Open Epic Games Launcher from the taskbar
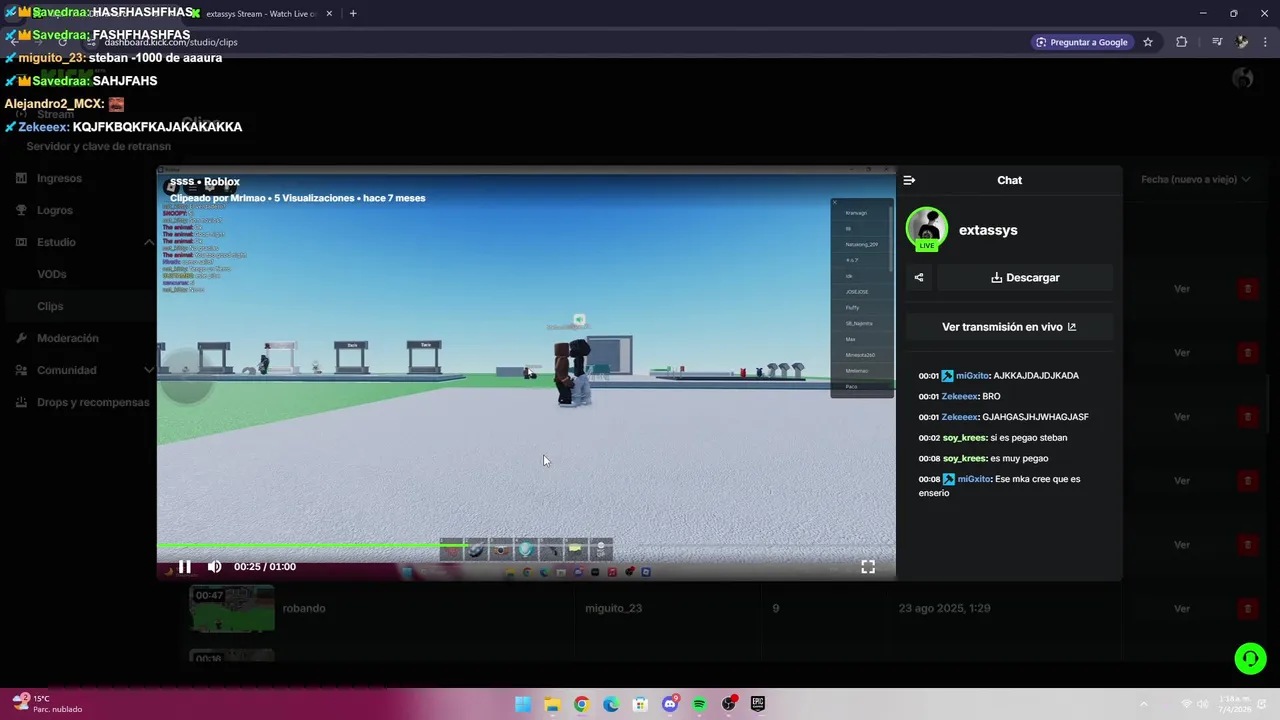Screen dimensions: 1280x720 [x=758, y=704]
